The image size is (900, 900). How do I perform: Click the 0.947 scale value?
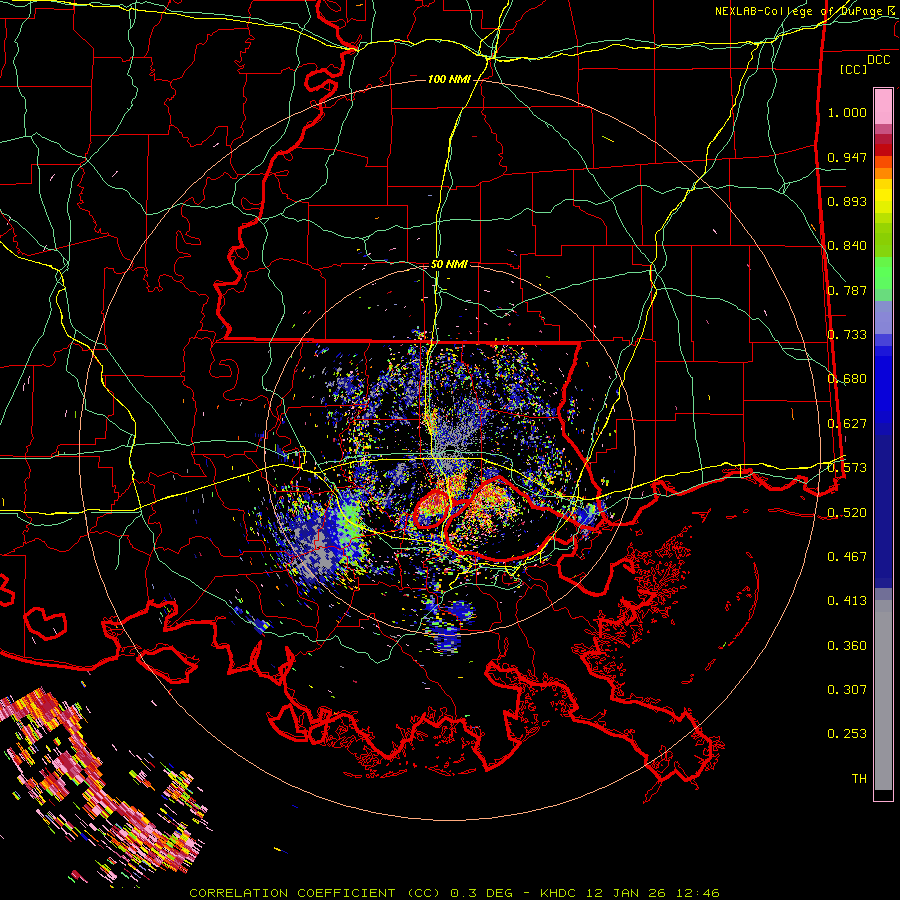(x=847, y=157)
